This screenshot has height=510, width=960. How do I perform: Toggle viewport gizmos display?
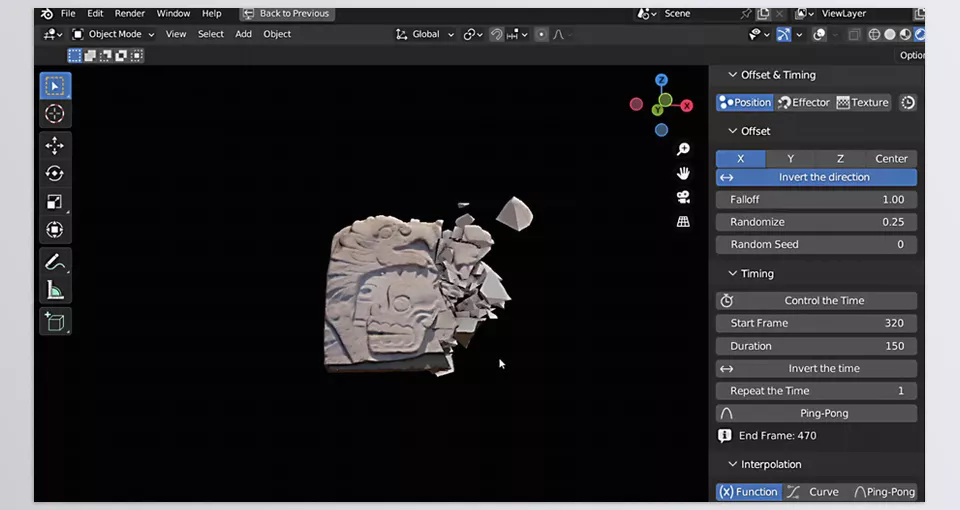coord(784,34)
